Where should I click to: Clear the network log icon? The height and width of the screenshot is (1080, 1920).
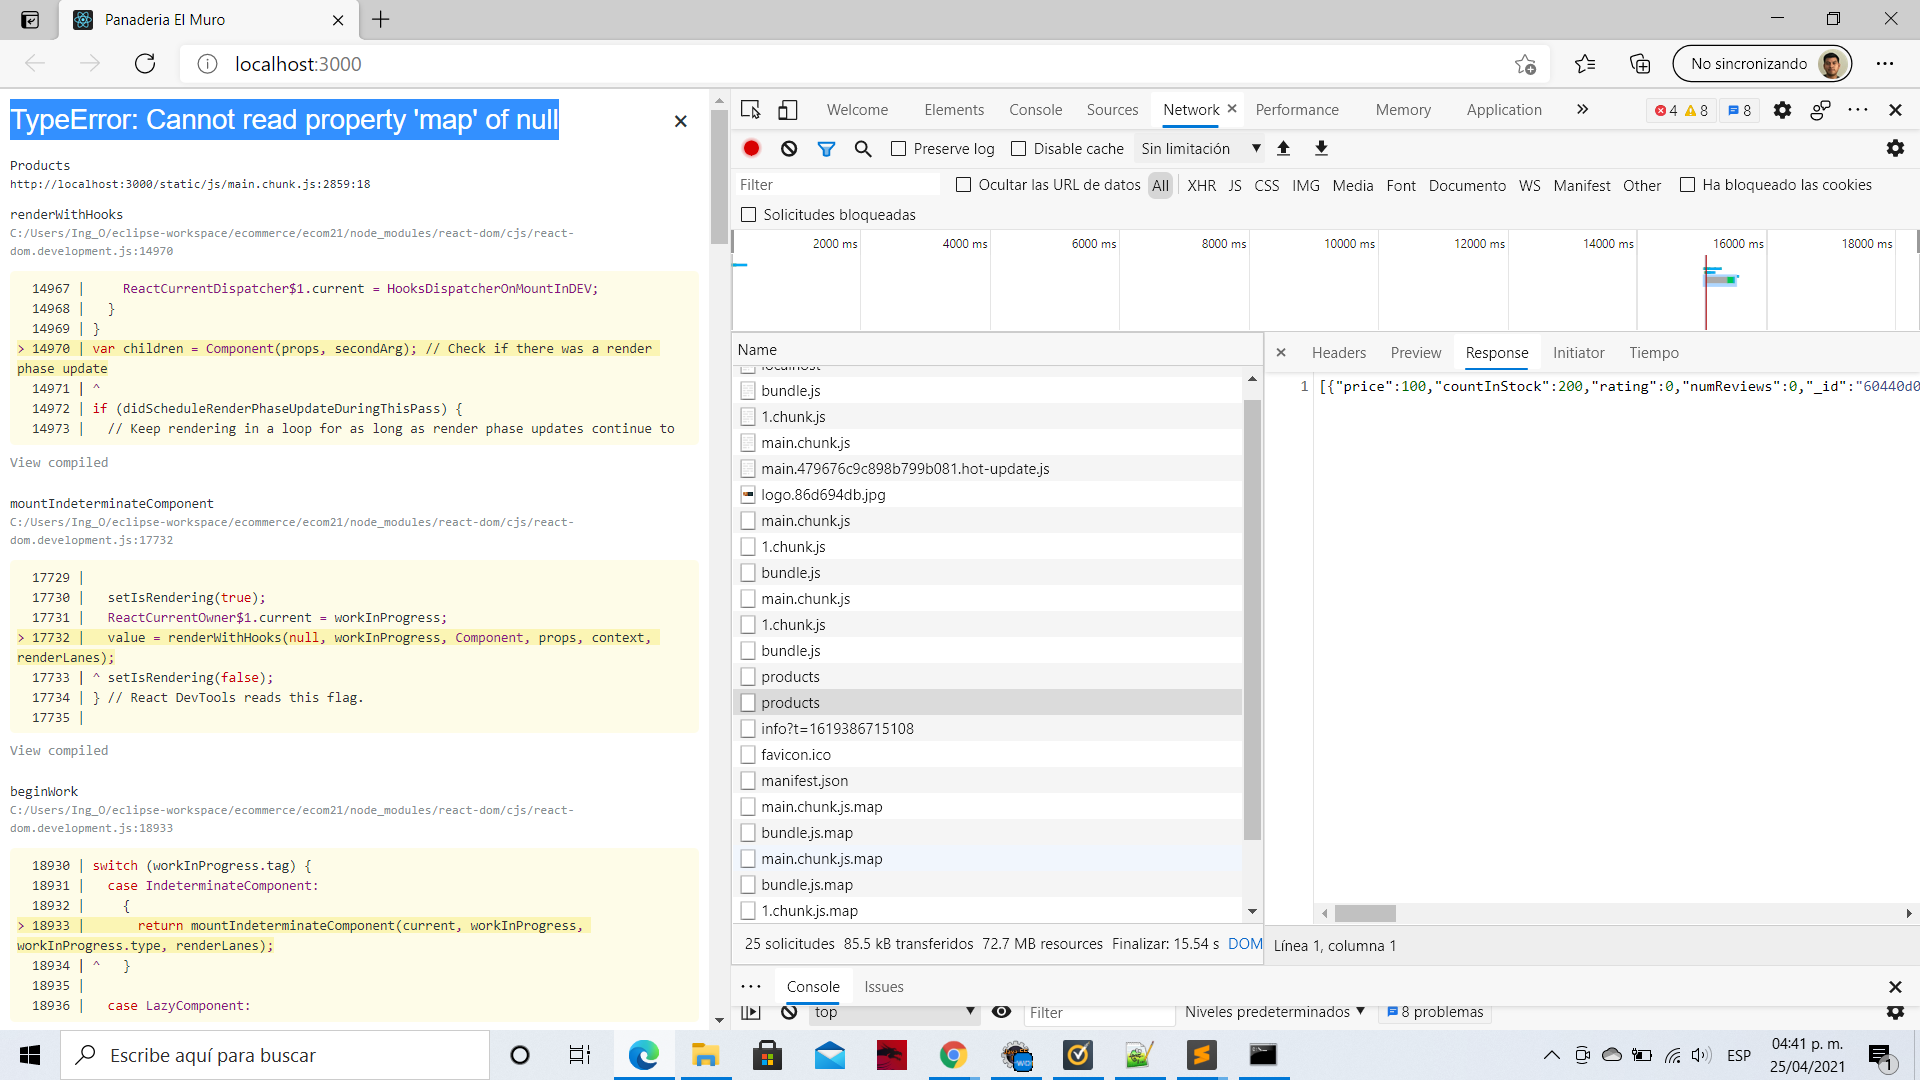pyautogui.click(x=789, y=148)
